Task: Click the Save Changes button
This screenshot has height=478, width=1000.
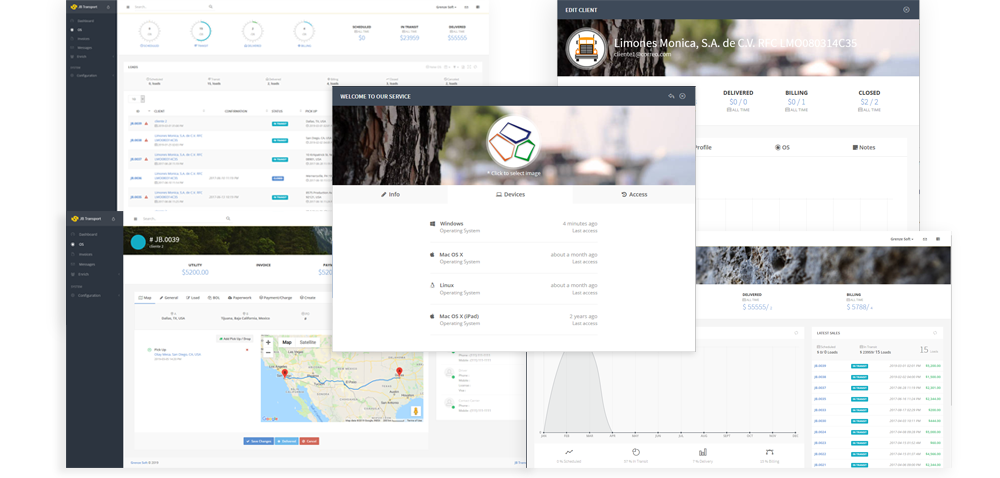Action: click(x=258, y=441)
